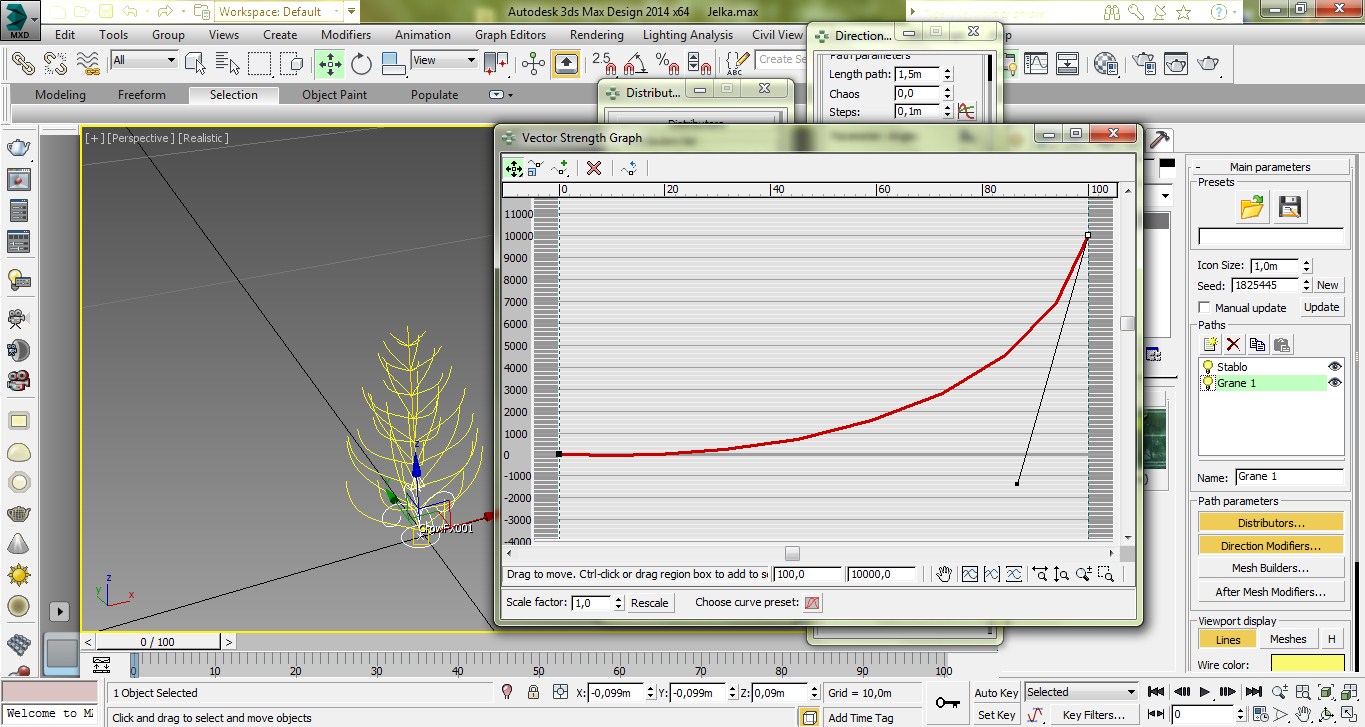1365x727 pixels.
Task: Click Scale Keys tool in graph window
Action: tap(535, 168)
